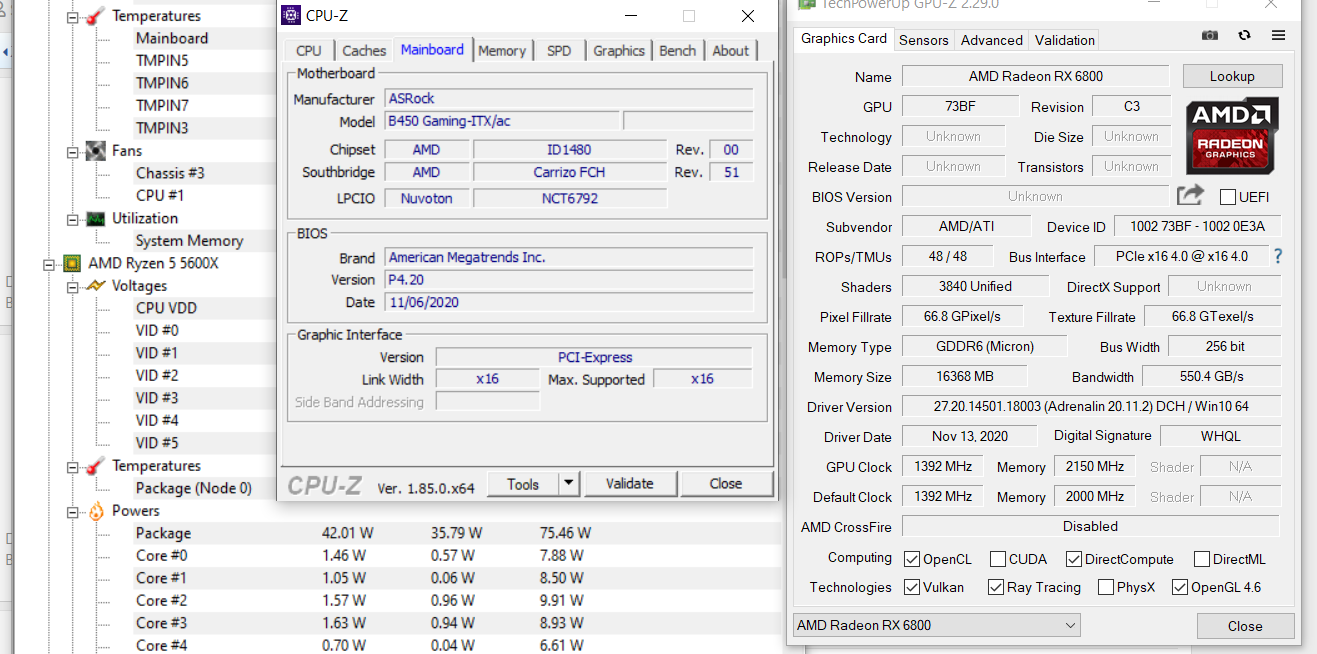Click the Fans category icon
The height and width of the screenshot is (654, 1317).
(96, 151)
